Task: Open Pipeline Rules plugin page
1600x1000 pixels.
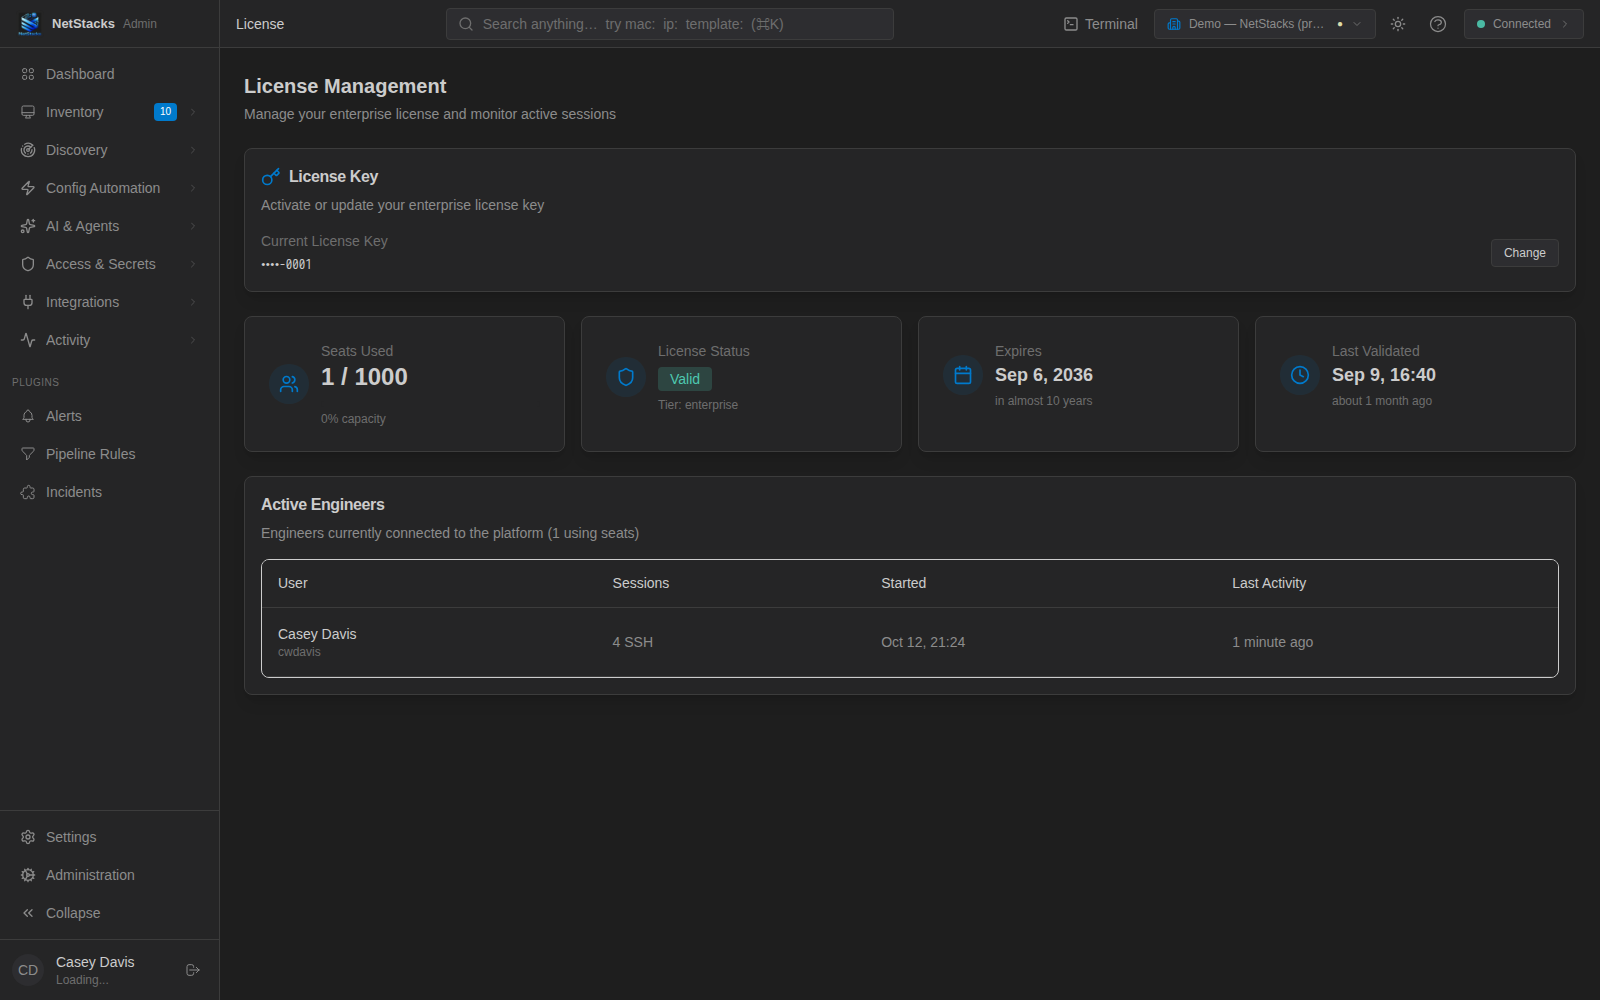Action: coord(110,454)
